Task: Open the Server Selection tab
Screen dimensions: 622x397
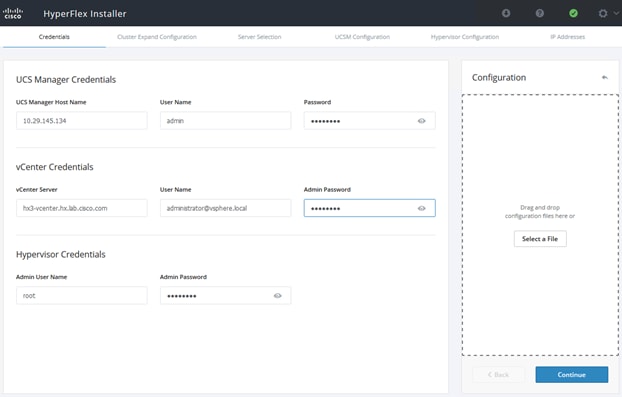Action: pyautogui.click(x=259, y=37)
